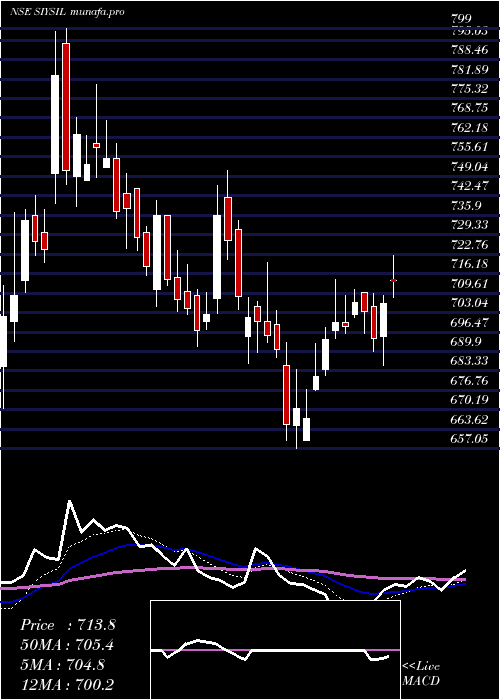Select the 703.04 price axis label
The width and height of the screenshot is (500, 700).
[469, 303]
